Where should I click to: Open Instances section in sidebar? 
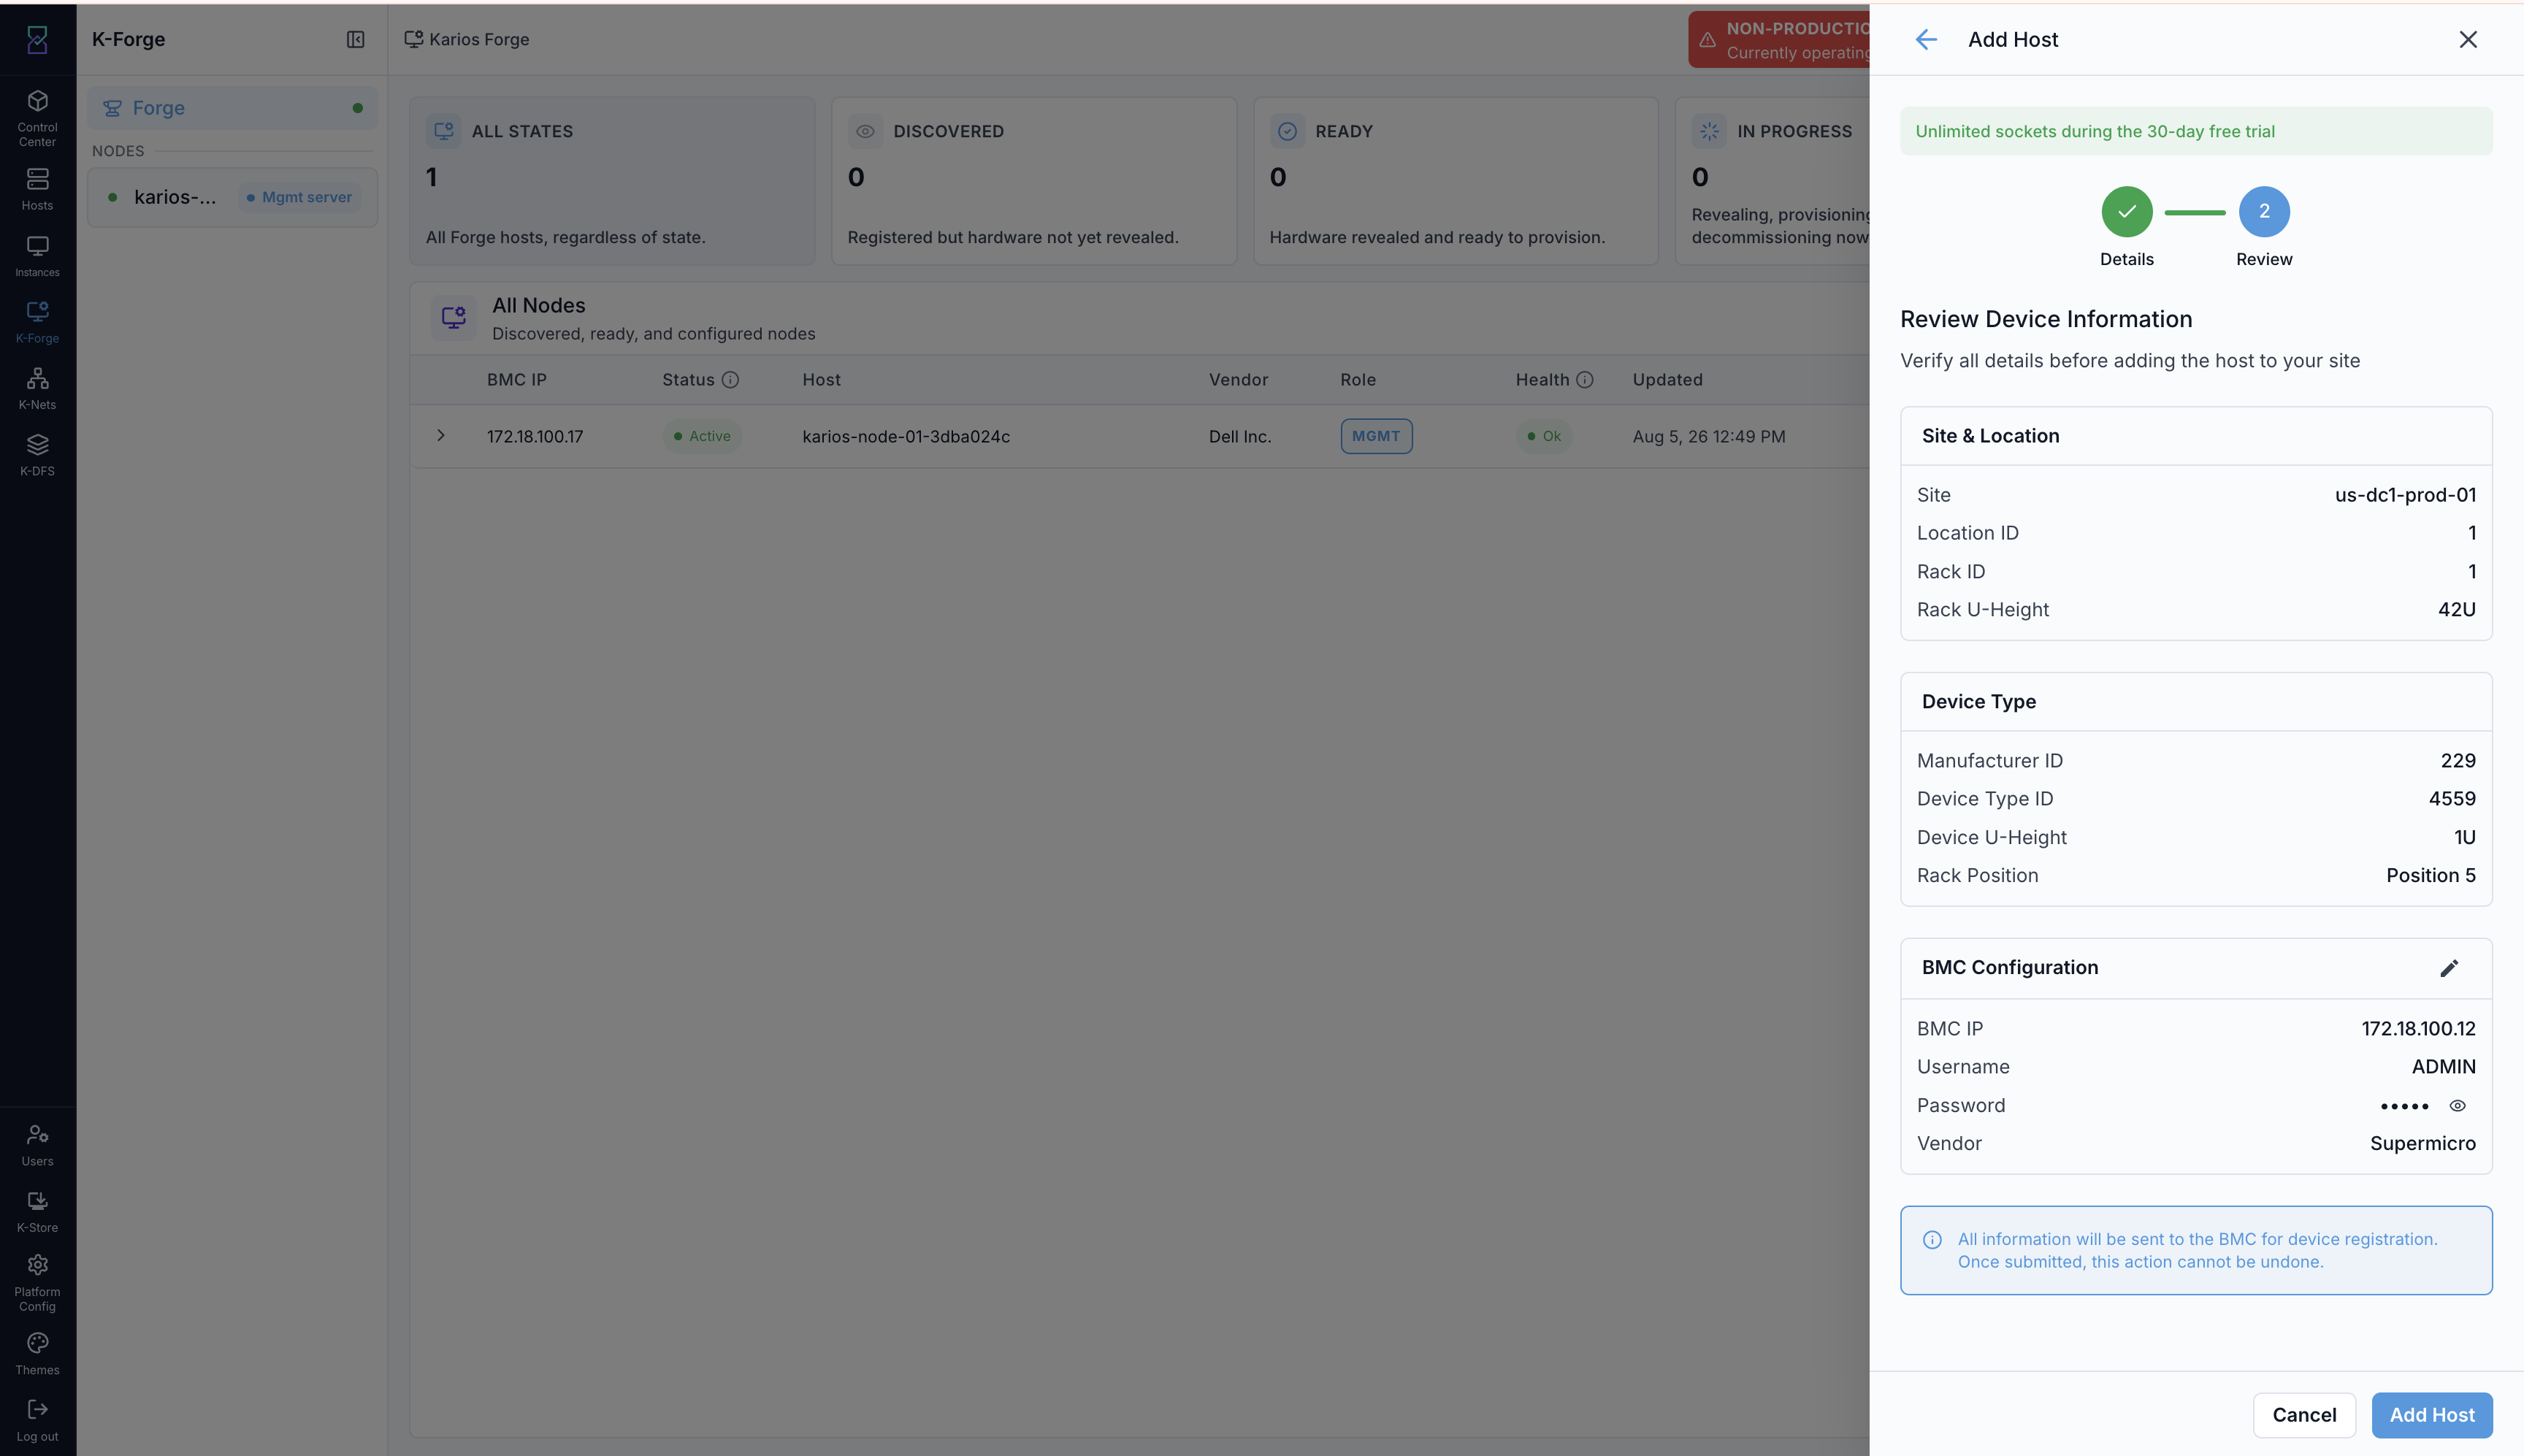coord(37,256)
